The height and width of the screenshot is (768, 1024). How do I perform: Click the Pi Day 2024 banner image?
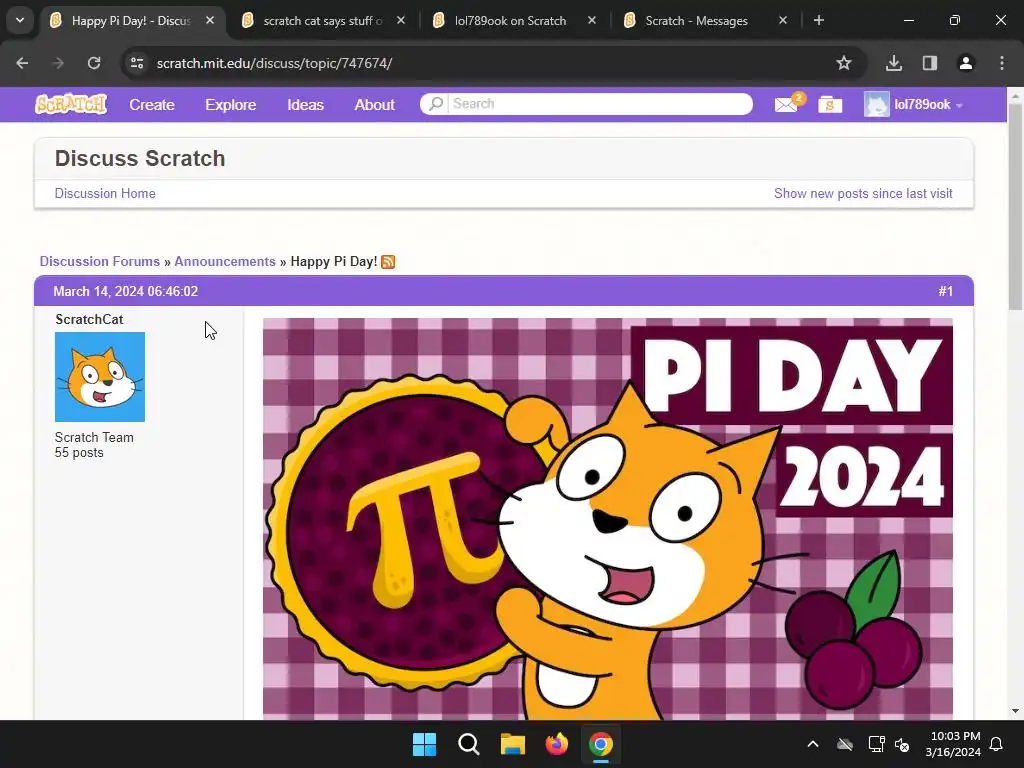608,519
